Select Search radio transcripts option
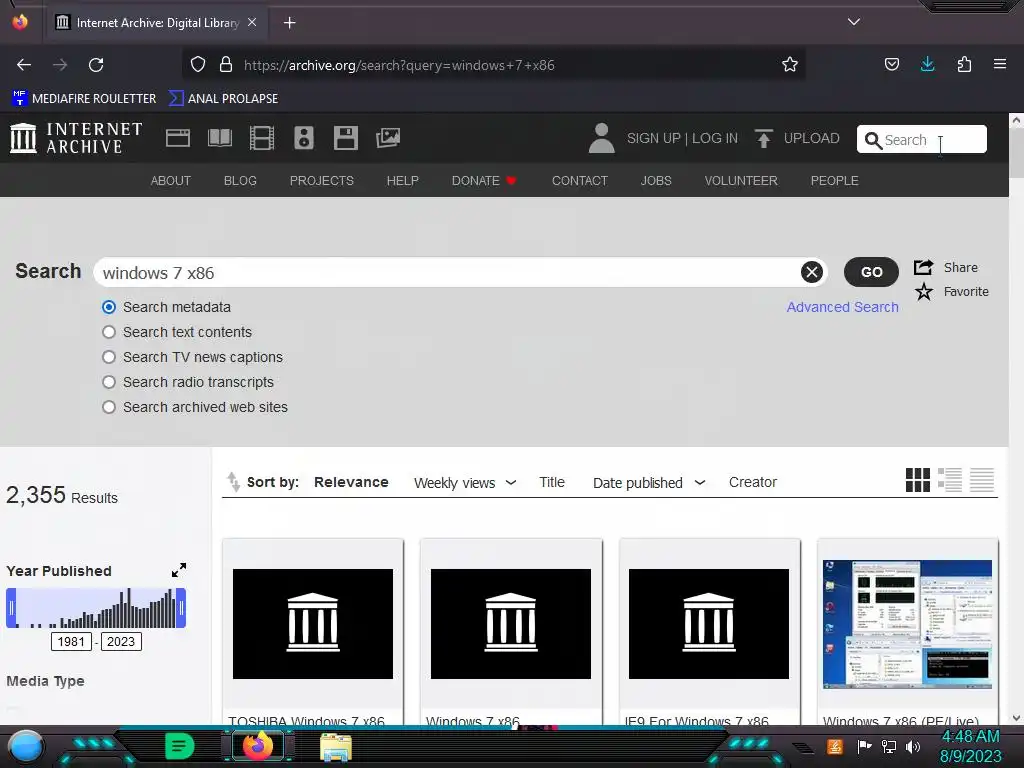 (109, 382)
